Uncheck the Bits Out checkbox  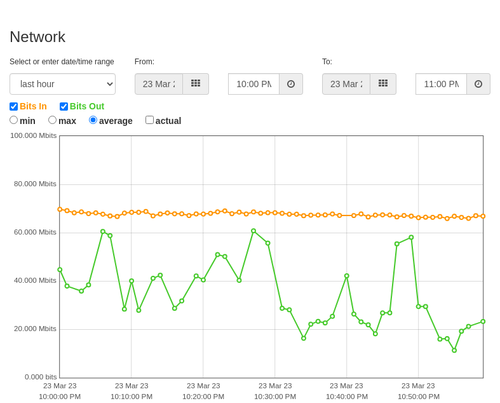click(64, 106)
